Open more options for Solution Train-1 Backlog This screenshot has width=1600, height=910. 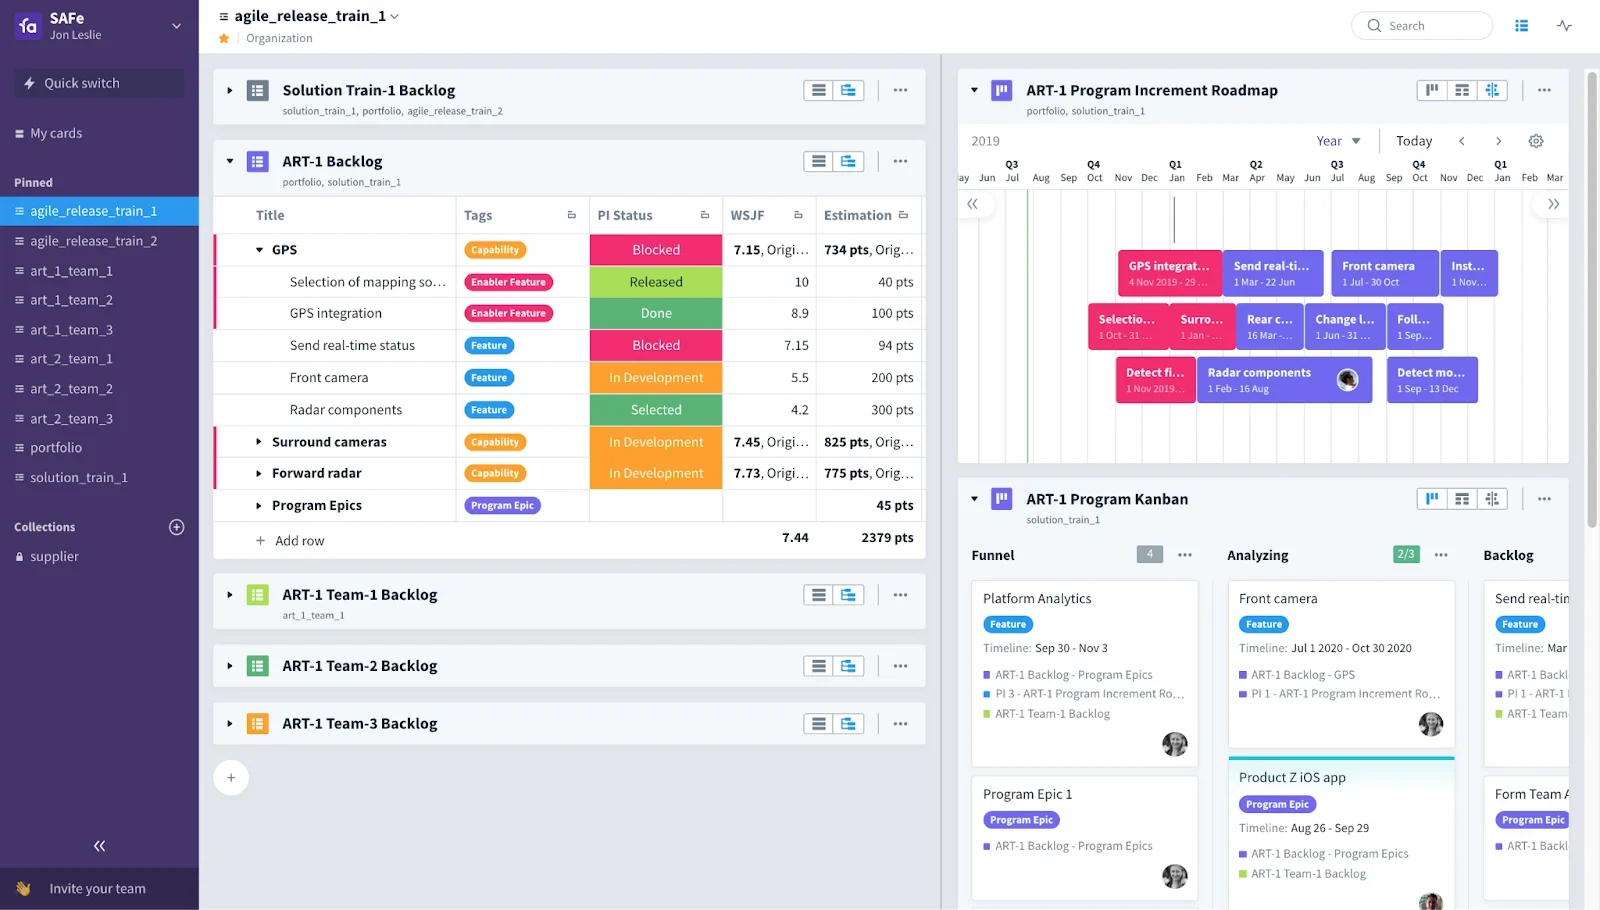[900, 90]
